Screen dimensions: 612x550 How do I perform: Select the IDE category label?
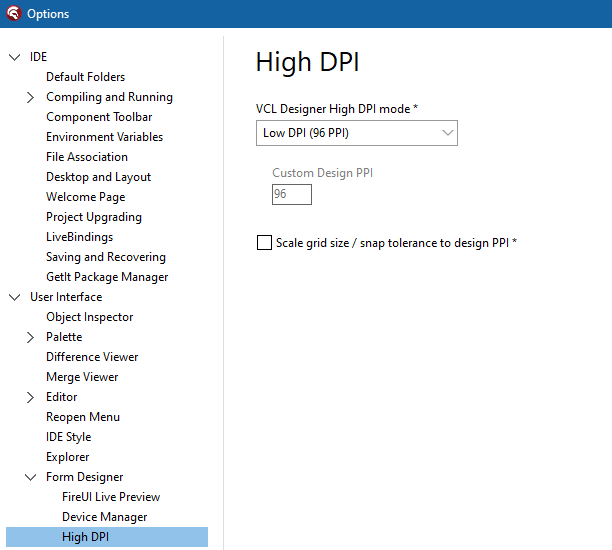click(x=38, y=57)
